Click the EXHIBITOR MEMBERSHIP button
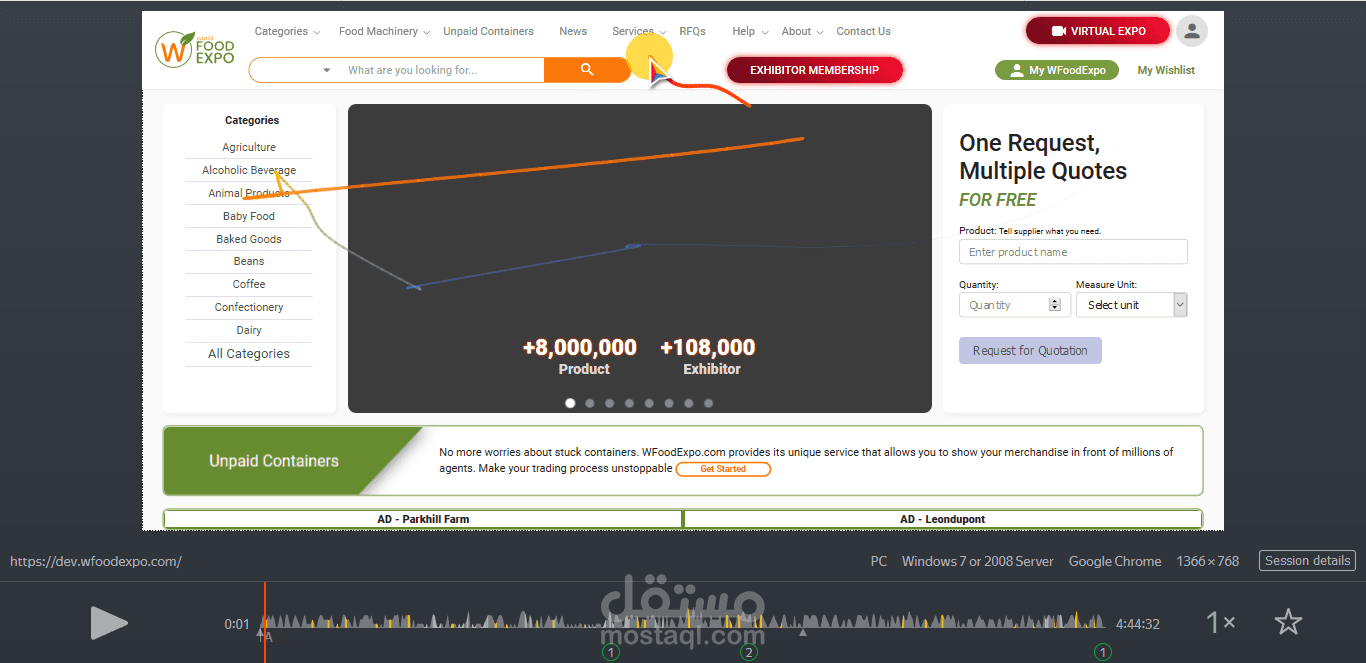1366x663 pixels. point(814,70)
